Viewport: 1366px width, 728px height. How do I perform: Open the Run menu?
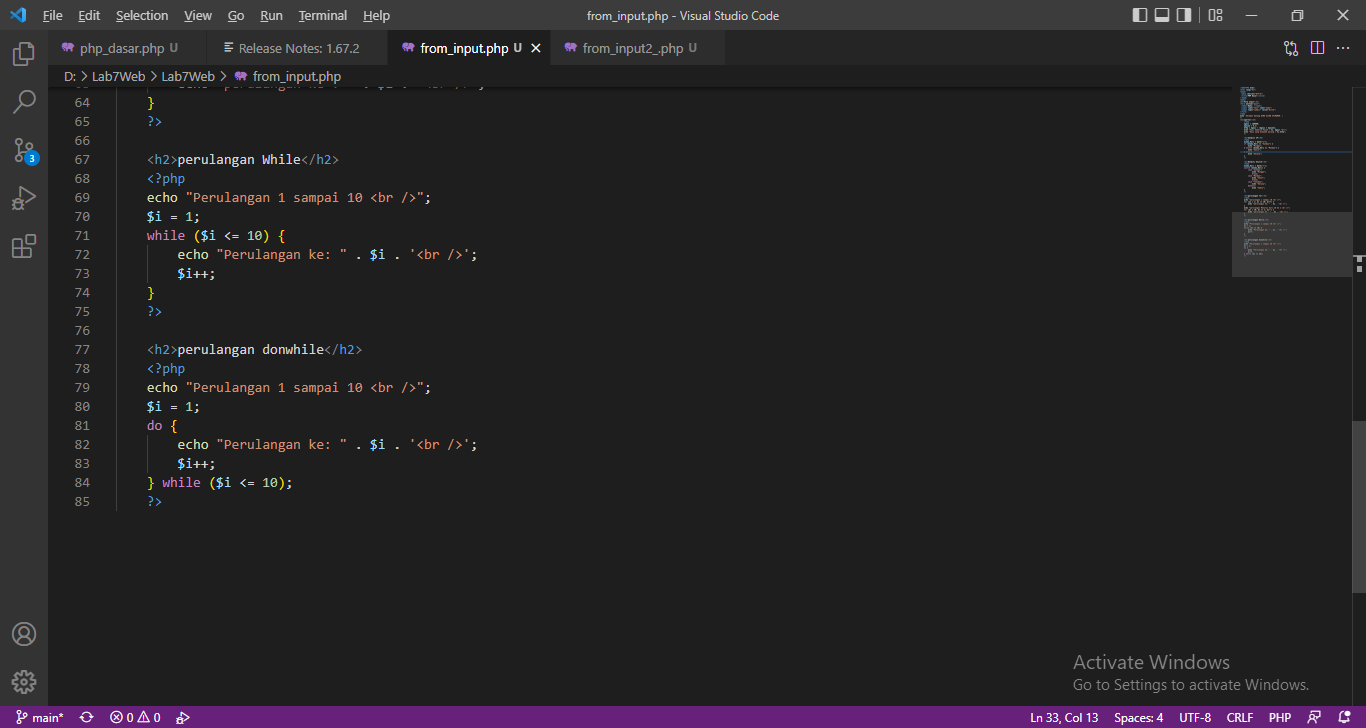pos(271,15)
